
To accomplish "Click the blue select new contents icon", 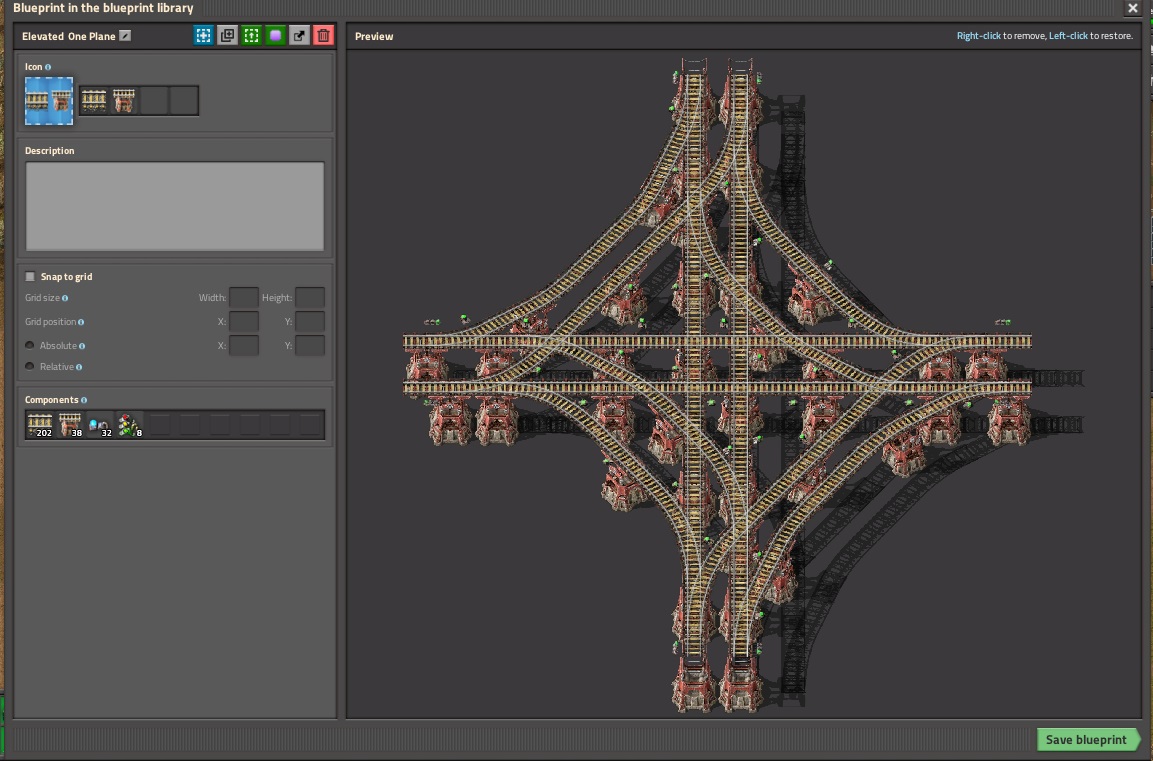I will point(203,36).
